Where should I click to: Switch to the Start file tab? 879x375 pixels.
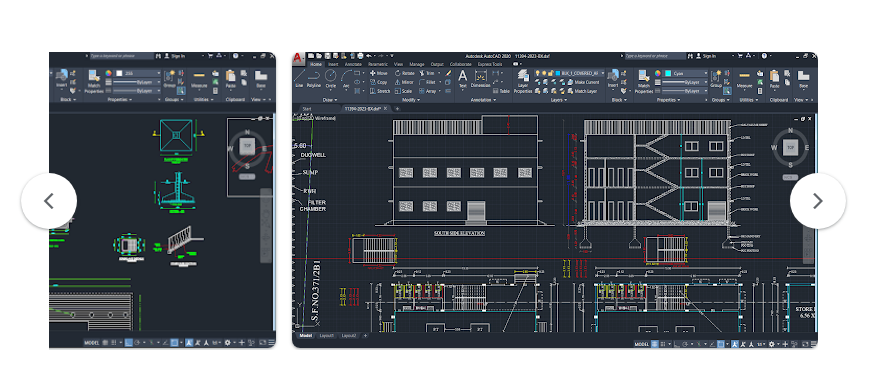point(307,109)
